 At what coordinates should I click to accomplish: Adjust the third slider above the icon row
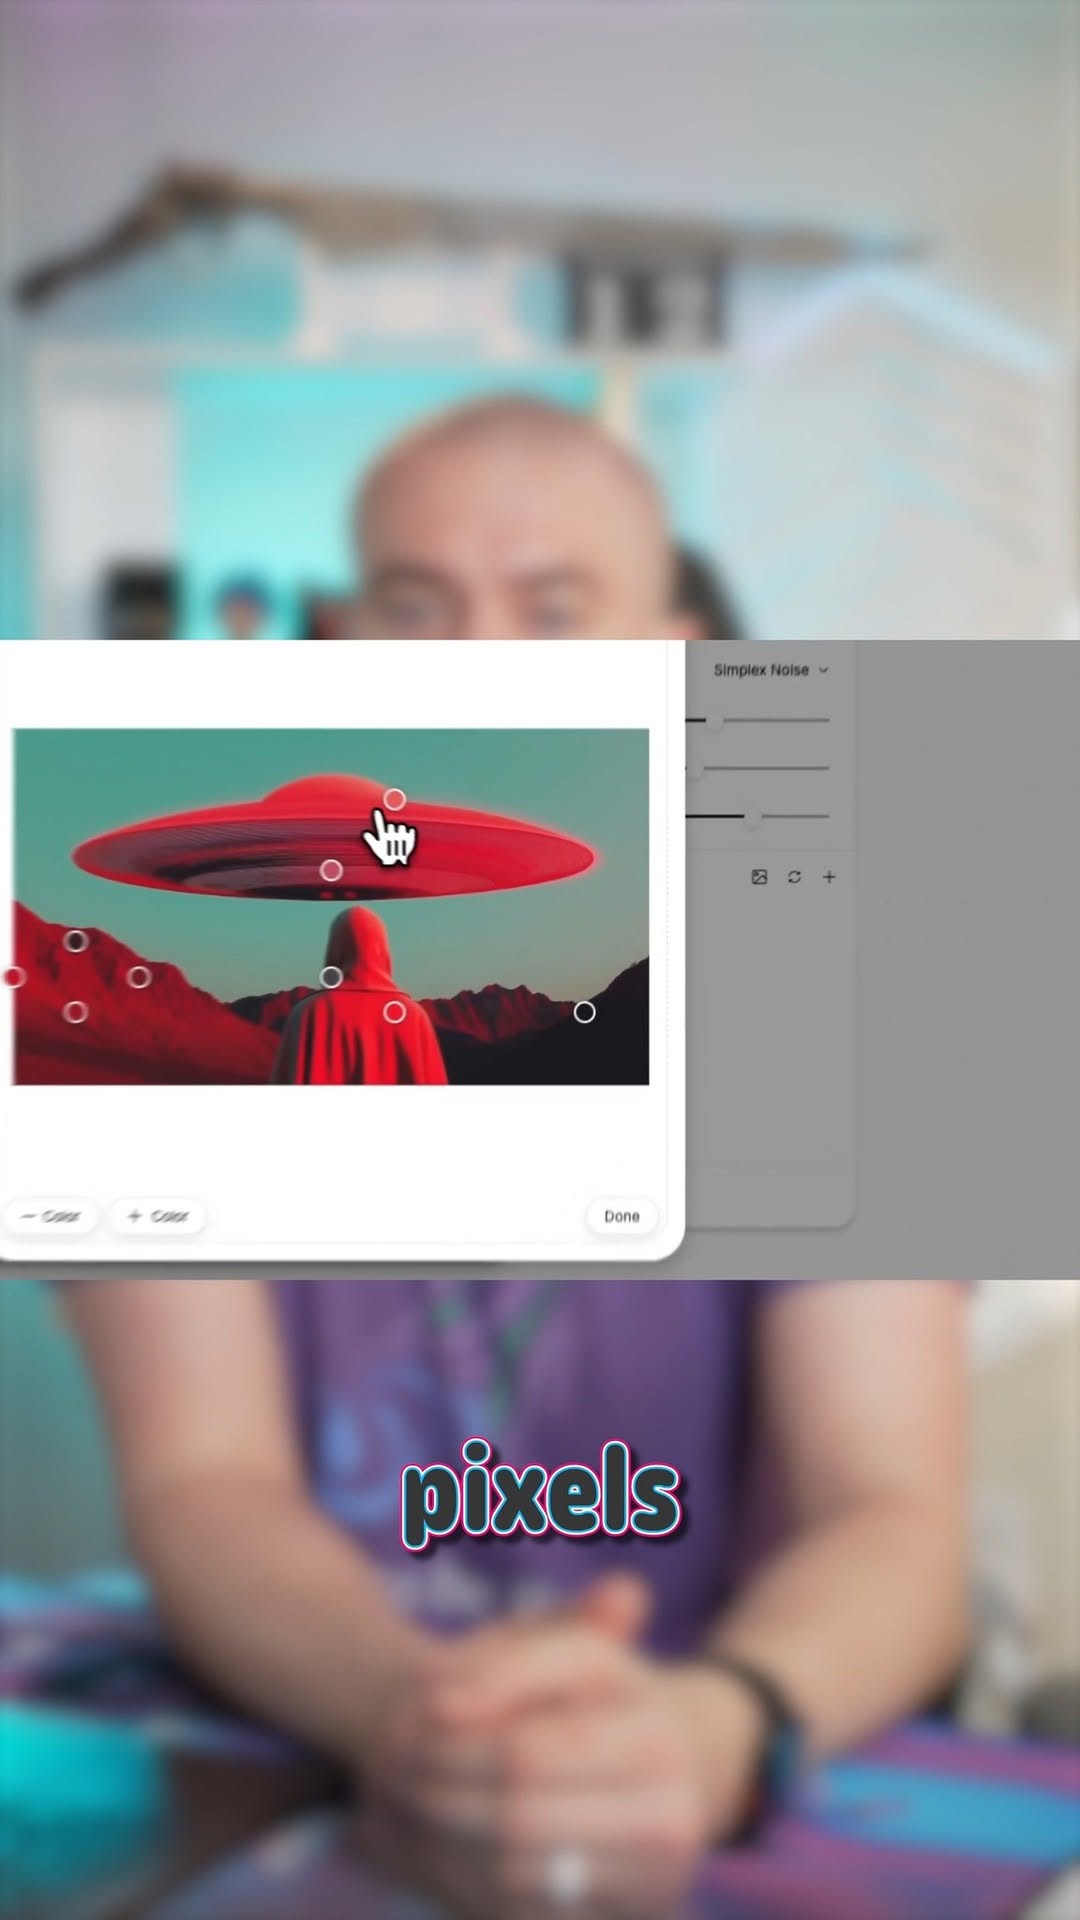[x=757, y=816]
